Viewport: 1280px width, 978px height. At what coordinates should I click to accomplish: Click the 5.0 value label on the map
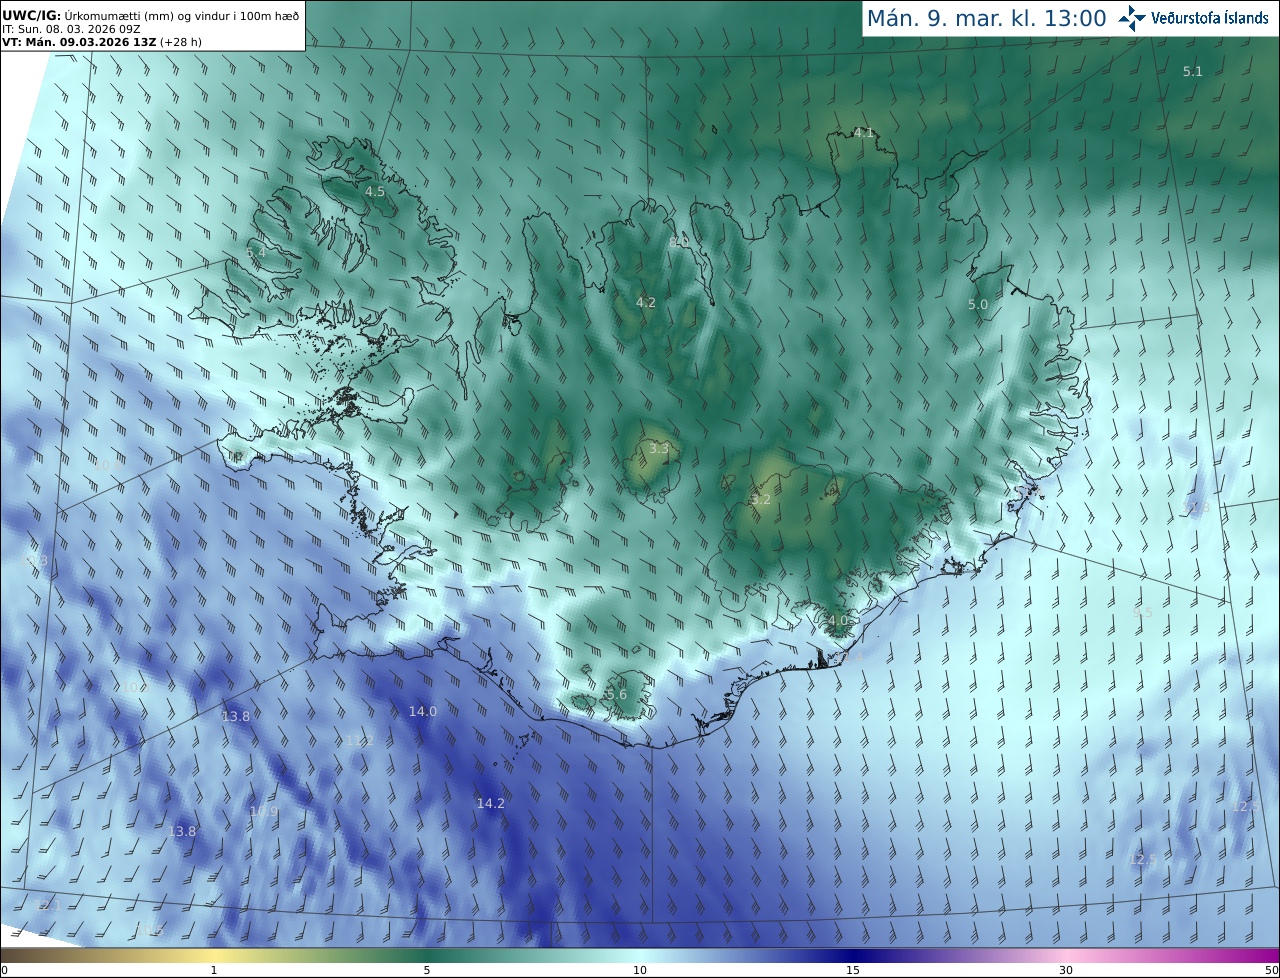pyautogui.click(x=978, y=304)
